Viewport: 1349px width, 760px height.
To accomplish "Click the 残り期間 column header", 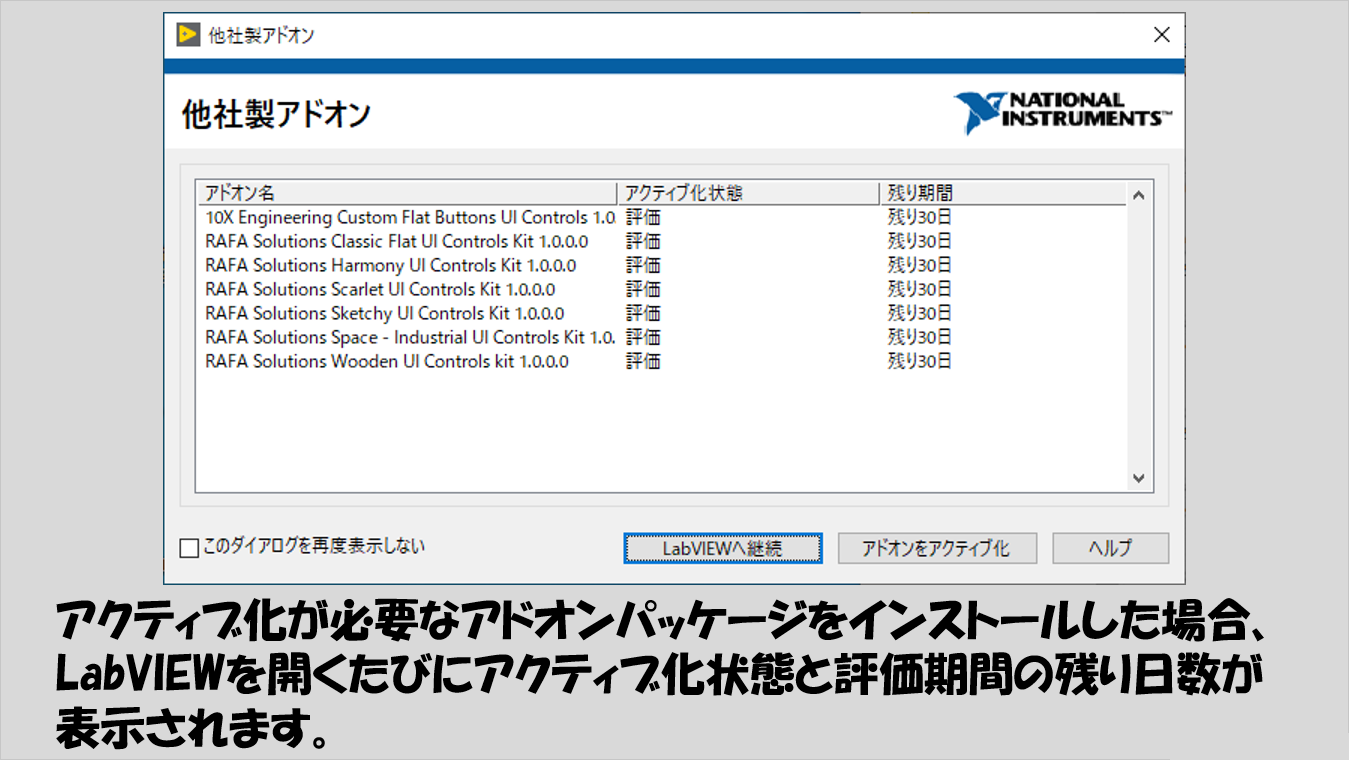I will (1003, 193).
